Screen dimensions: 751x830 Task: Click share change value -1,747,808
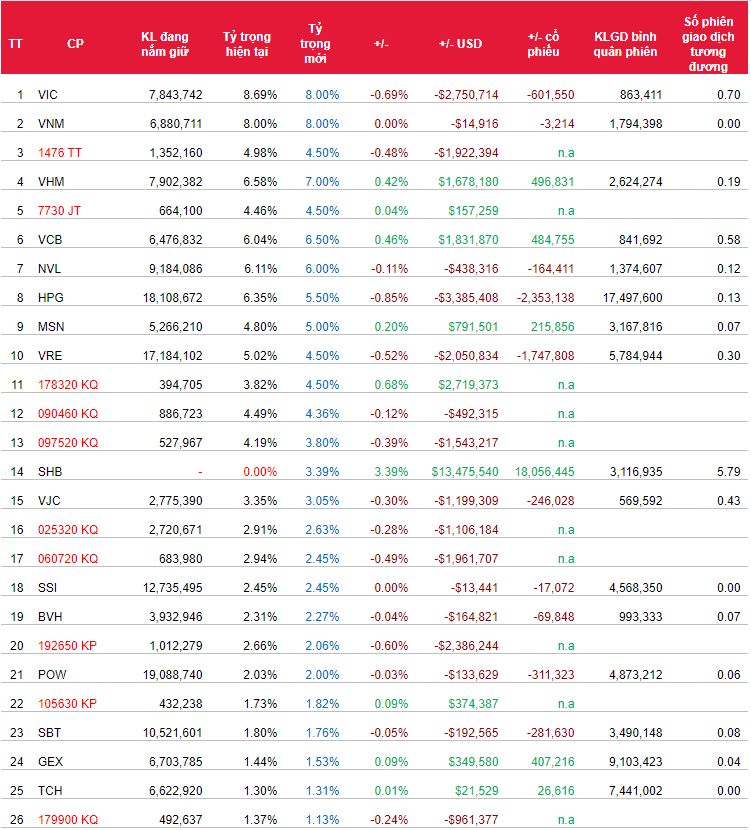[546, 356]
